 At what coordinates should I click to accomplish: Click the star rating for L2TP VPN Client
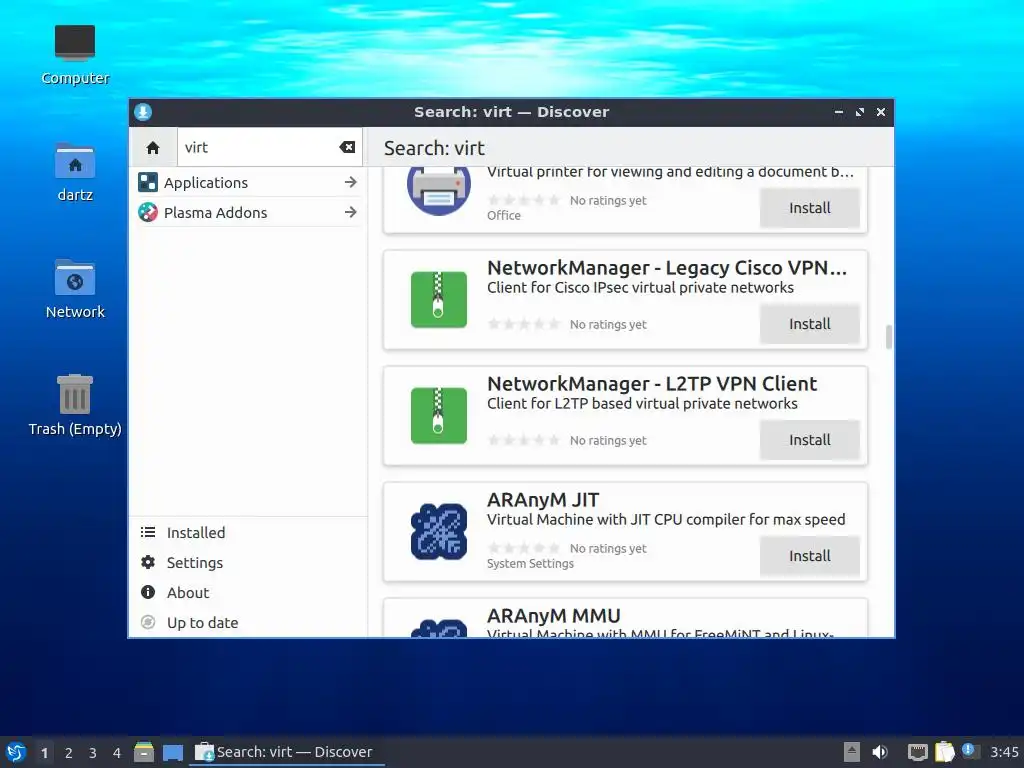tap(524, 440)
